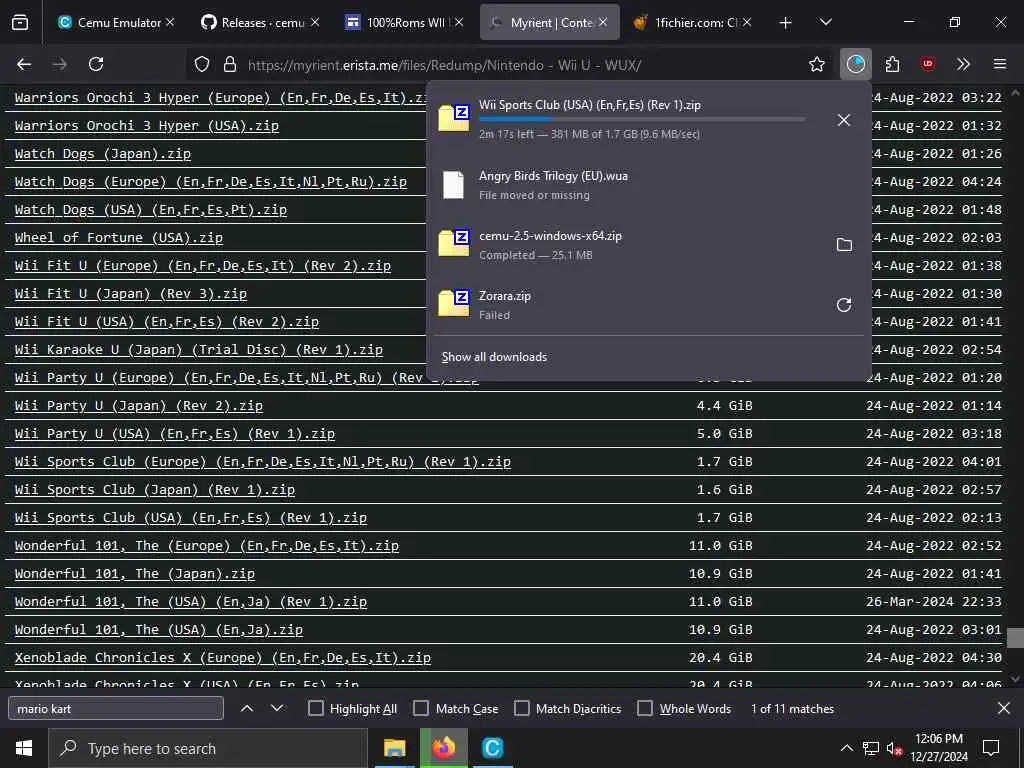Image resolution: width=1024 pixels, height=768 pixels.
Task: Open Xenoblade Chronicles X (Europe) zip link
Action: point(223,658)
